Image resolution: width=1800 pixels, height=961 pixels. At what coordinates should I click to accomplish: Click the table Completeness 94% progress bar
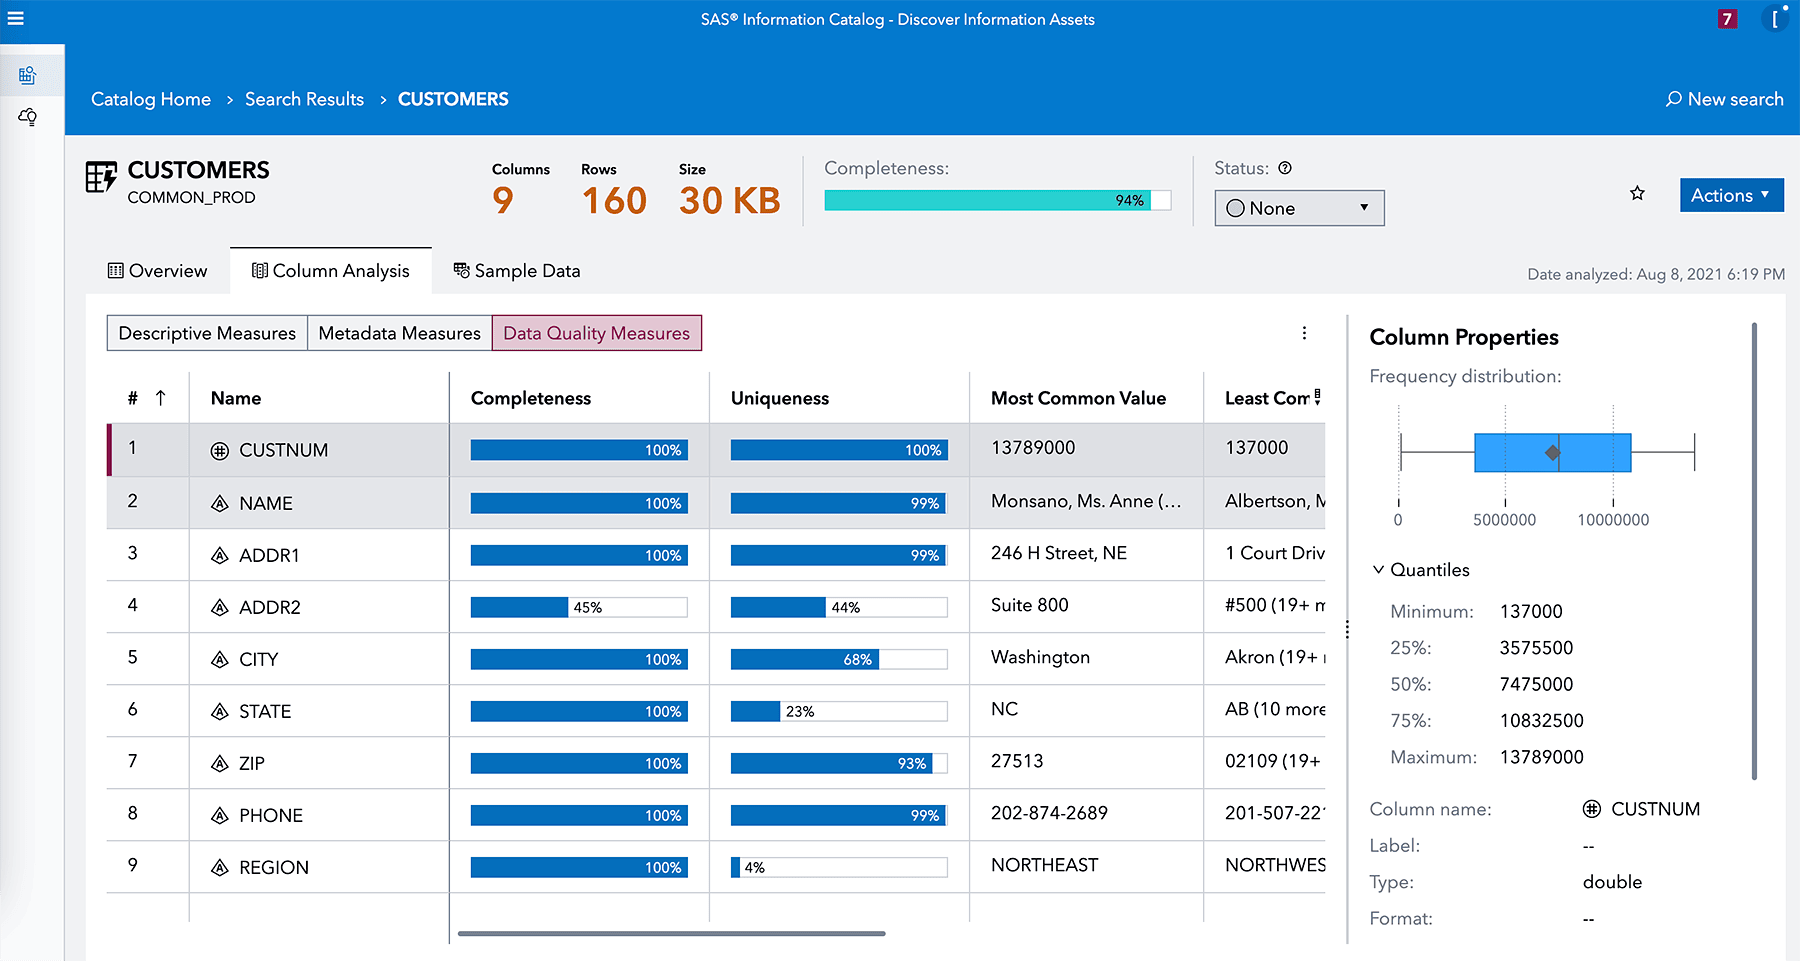pos(998,200)
